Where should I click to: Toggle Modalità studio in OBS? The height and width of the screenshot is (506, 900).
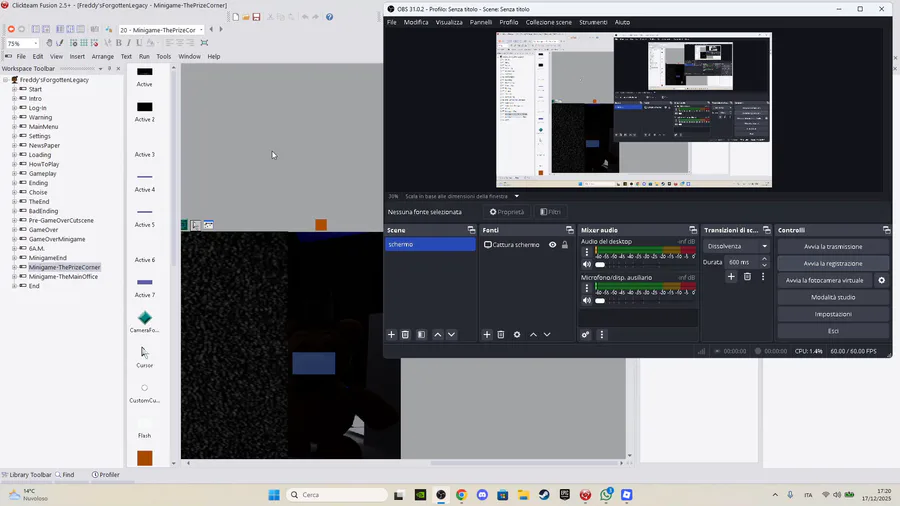833,297
